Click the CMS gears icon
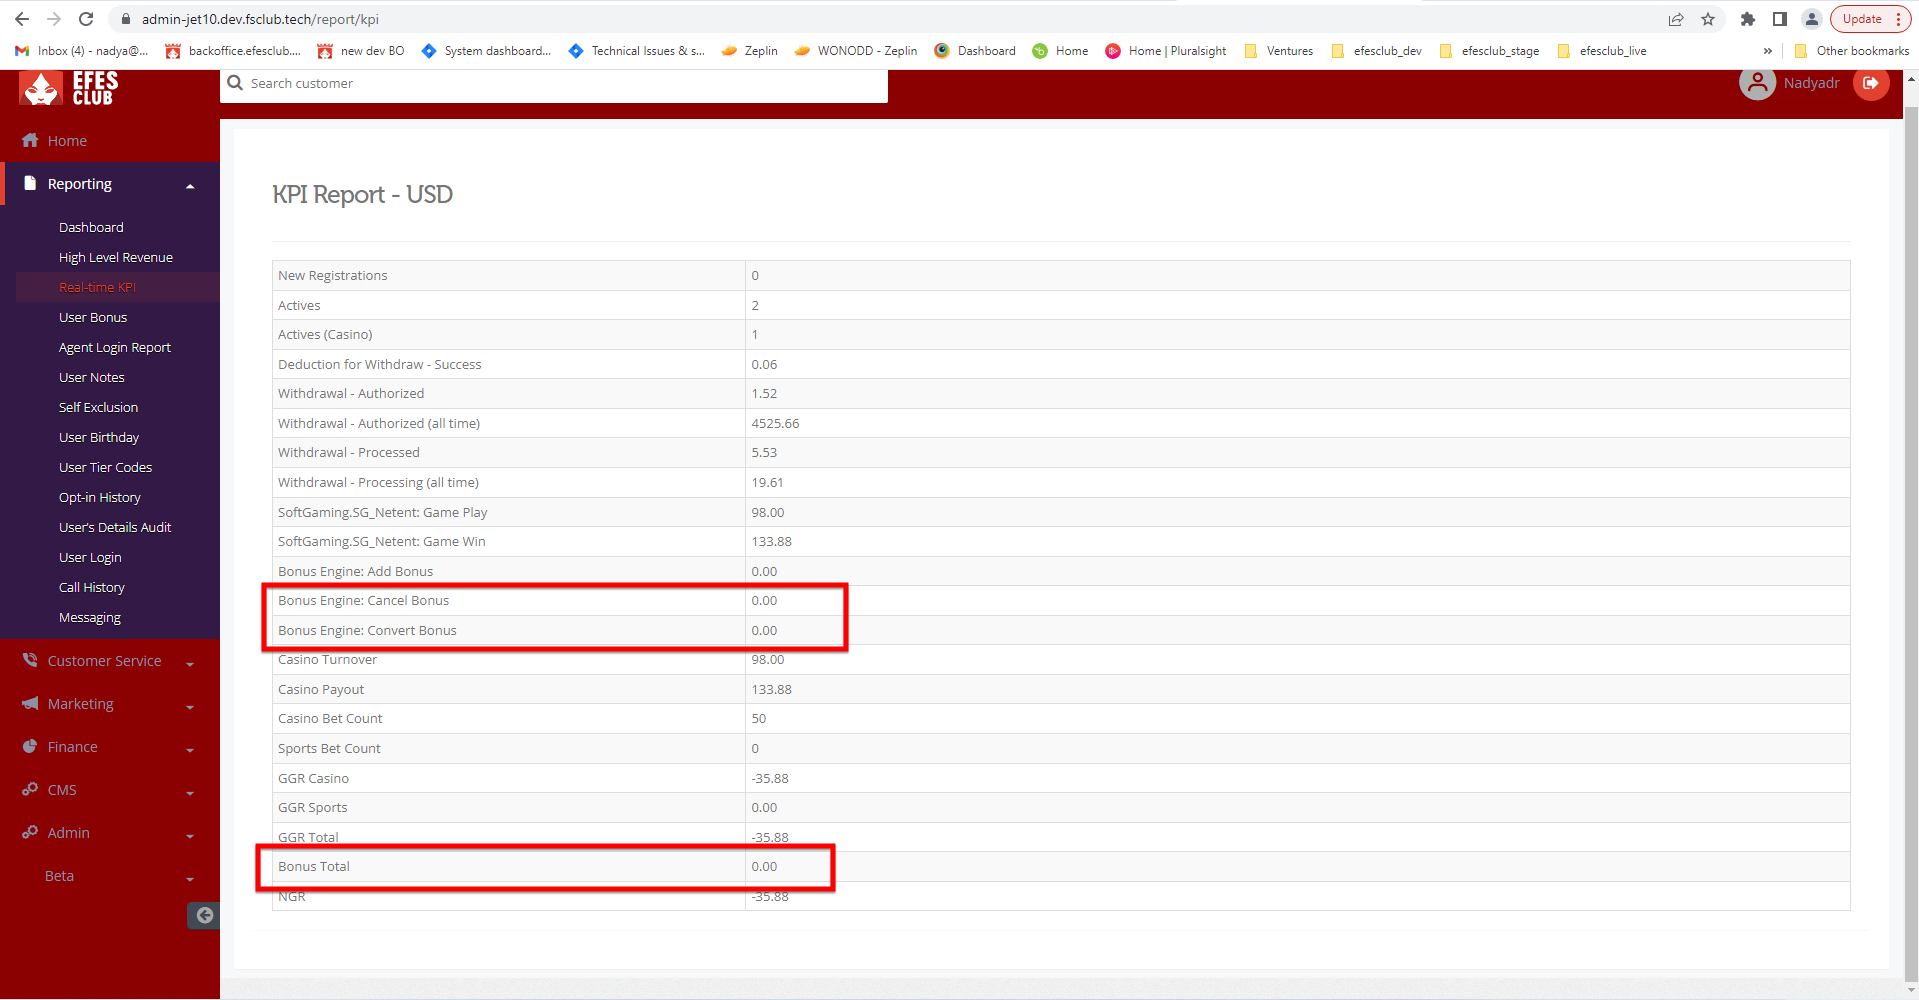 [30, 789]
